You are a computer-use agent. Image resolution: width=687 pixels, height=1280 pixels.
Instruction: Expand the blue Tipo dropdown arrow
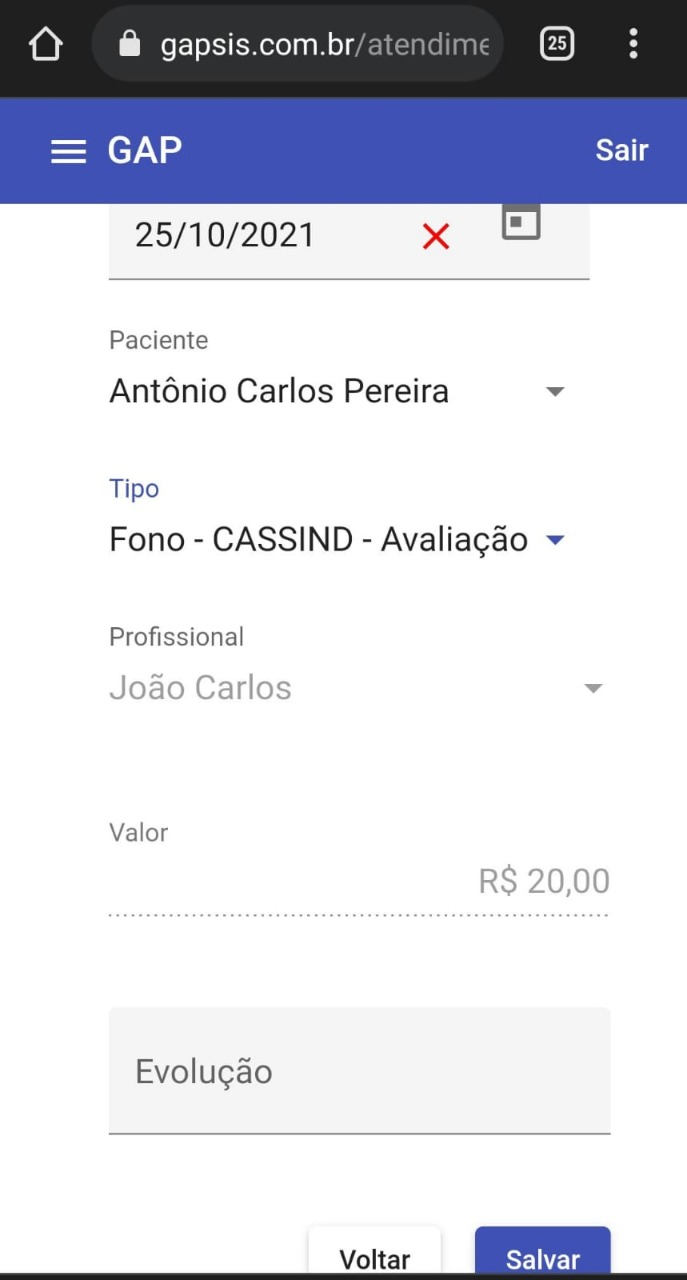[555, 541]
